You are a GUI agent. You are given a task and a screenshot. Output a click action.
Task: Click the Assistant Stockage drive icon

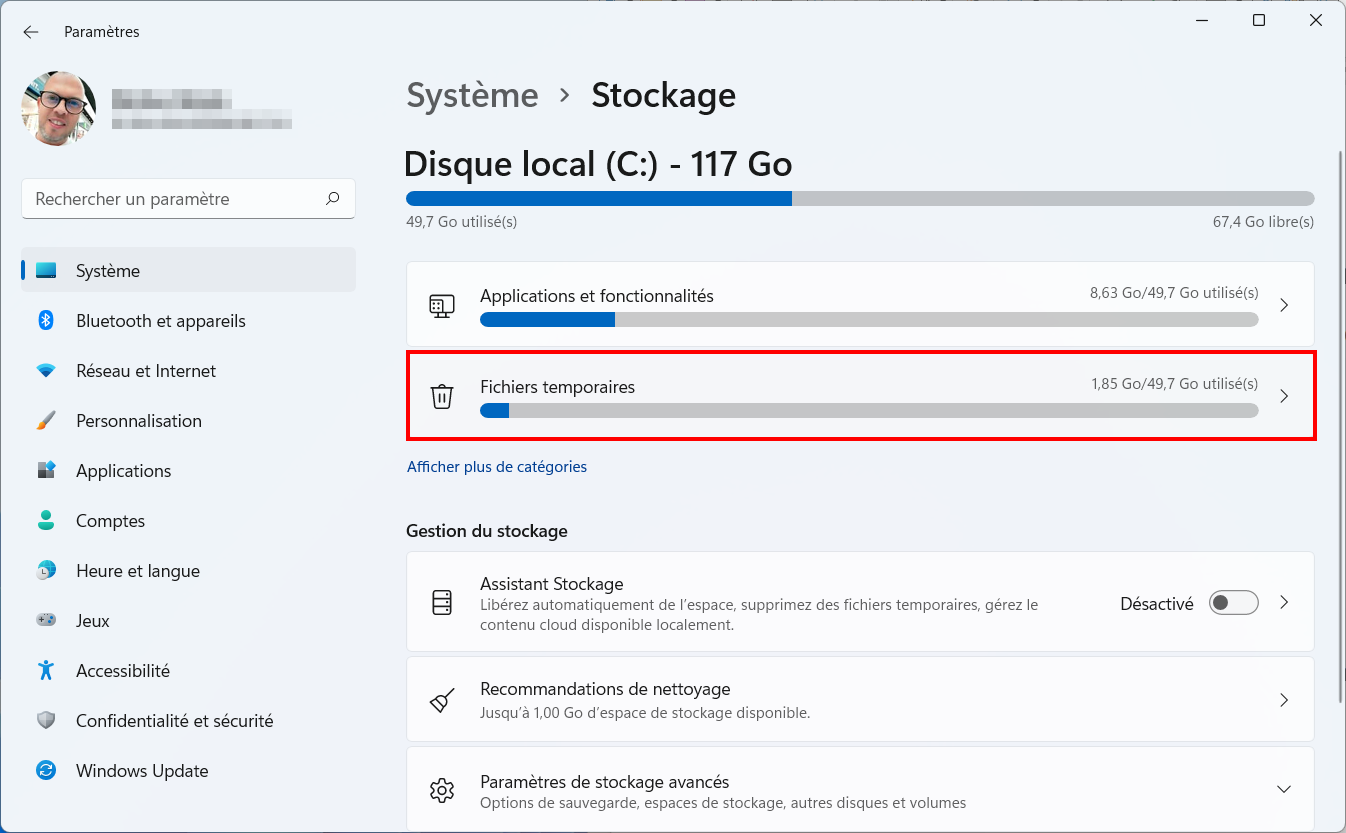442,603
